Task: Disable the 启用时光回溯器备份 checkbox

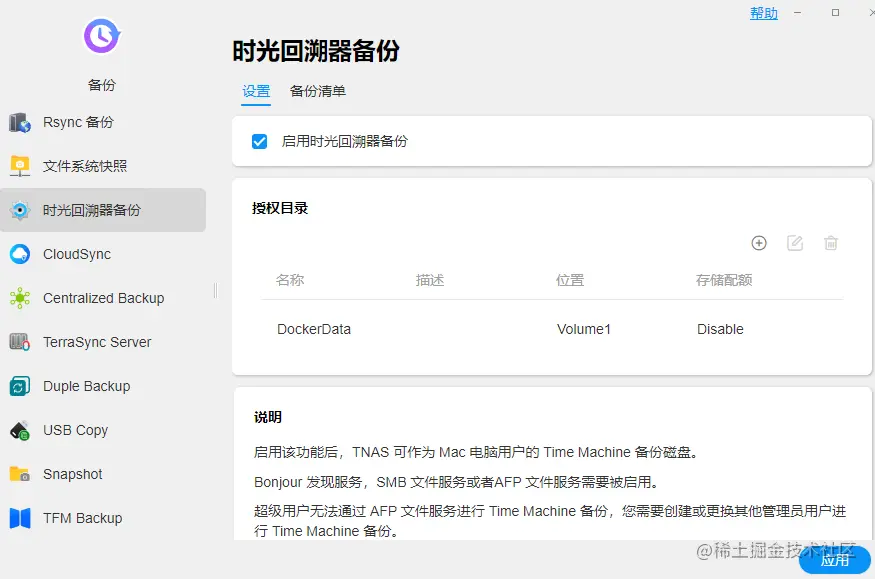Action: 259,141
